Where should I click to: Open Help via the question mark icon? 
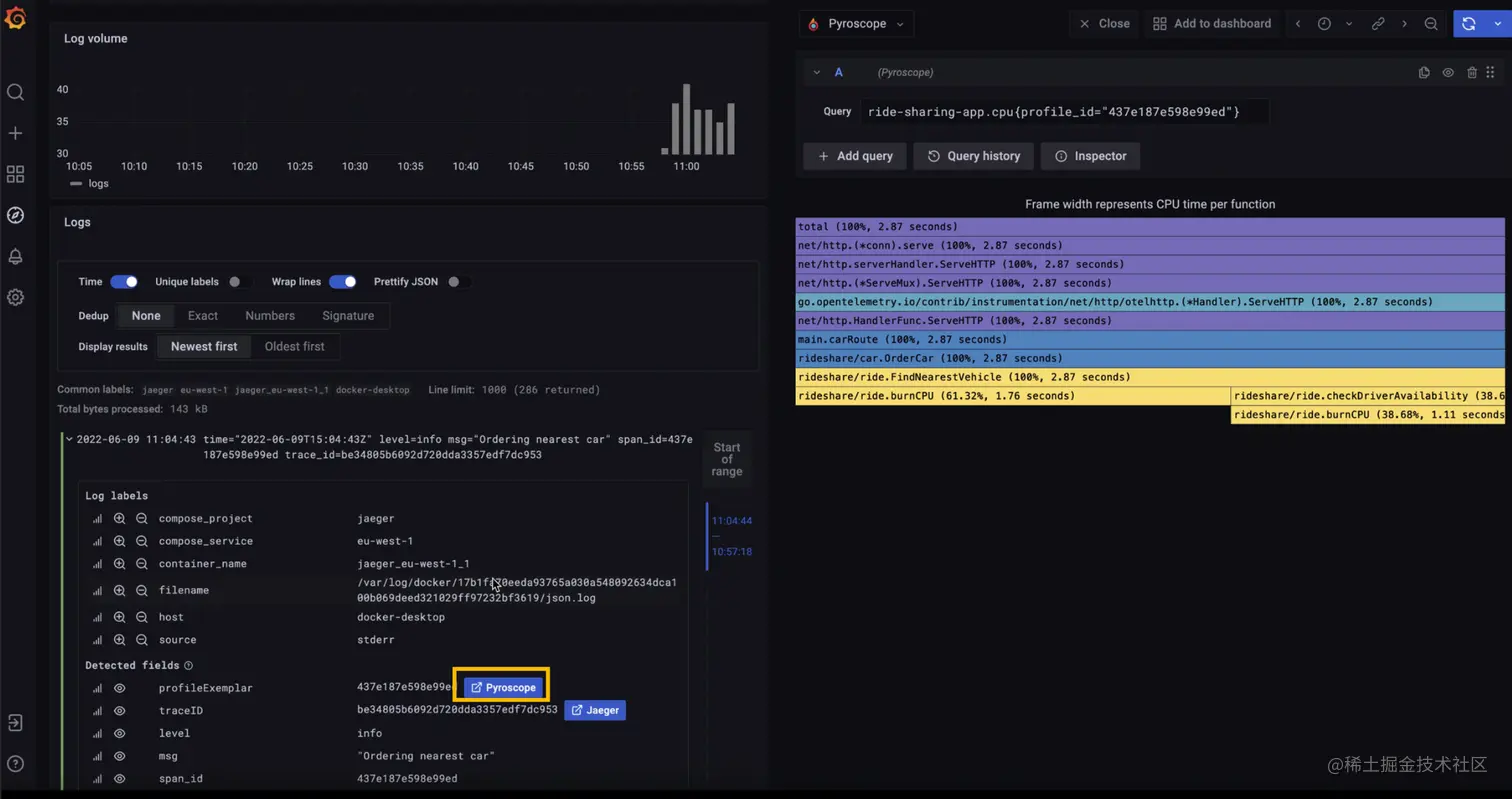(x=15, y=764)
